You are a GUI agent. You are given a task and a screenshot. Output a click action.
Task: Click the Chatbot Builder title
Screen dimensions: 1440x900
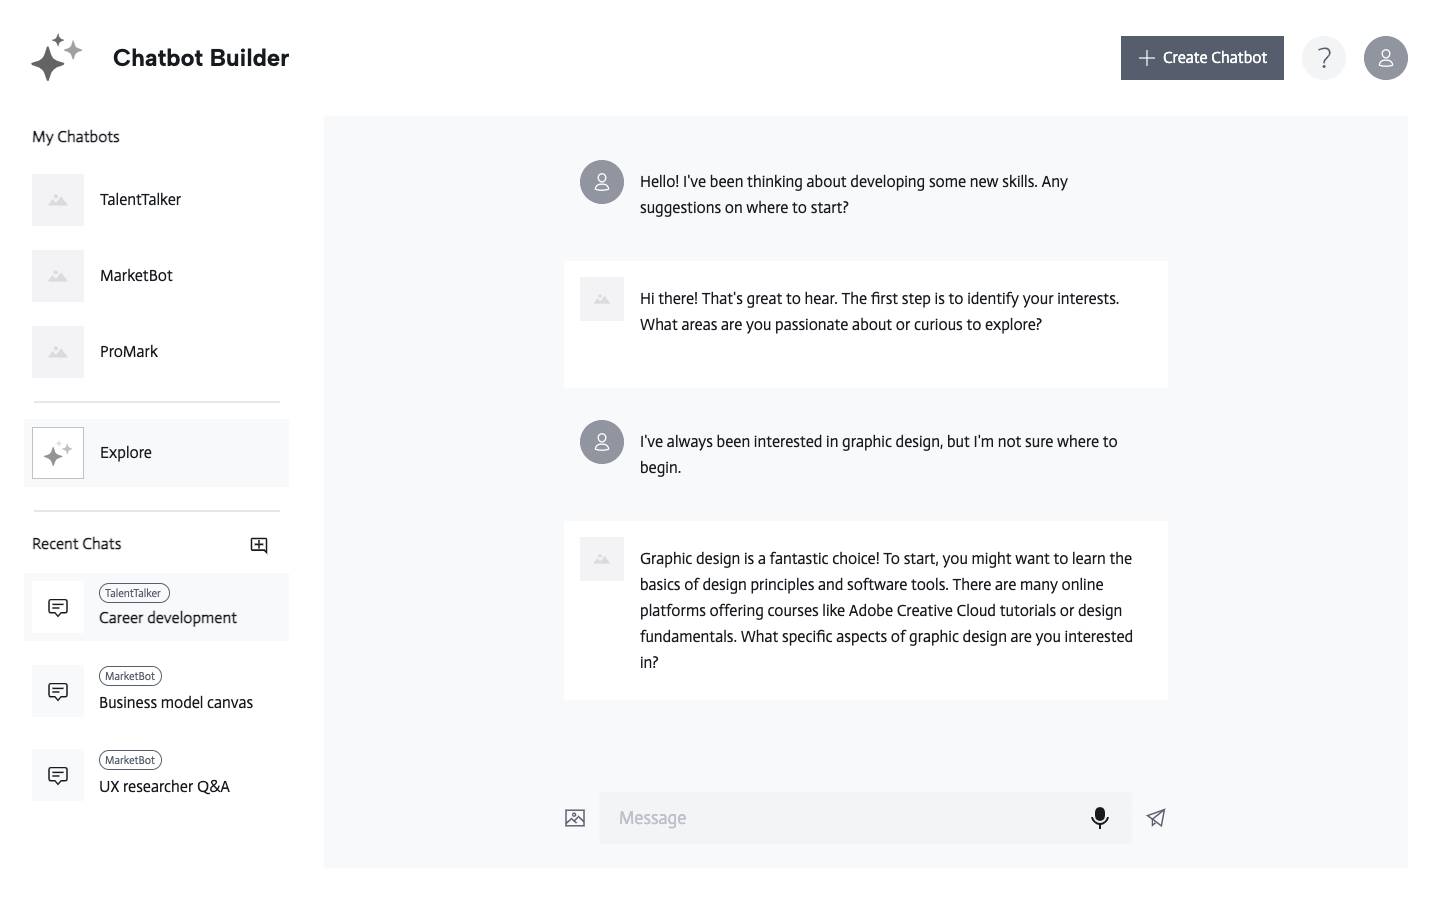201,58
